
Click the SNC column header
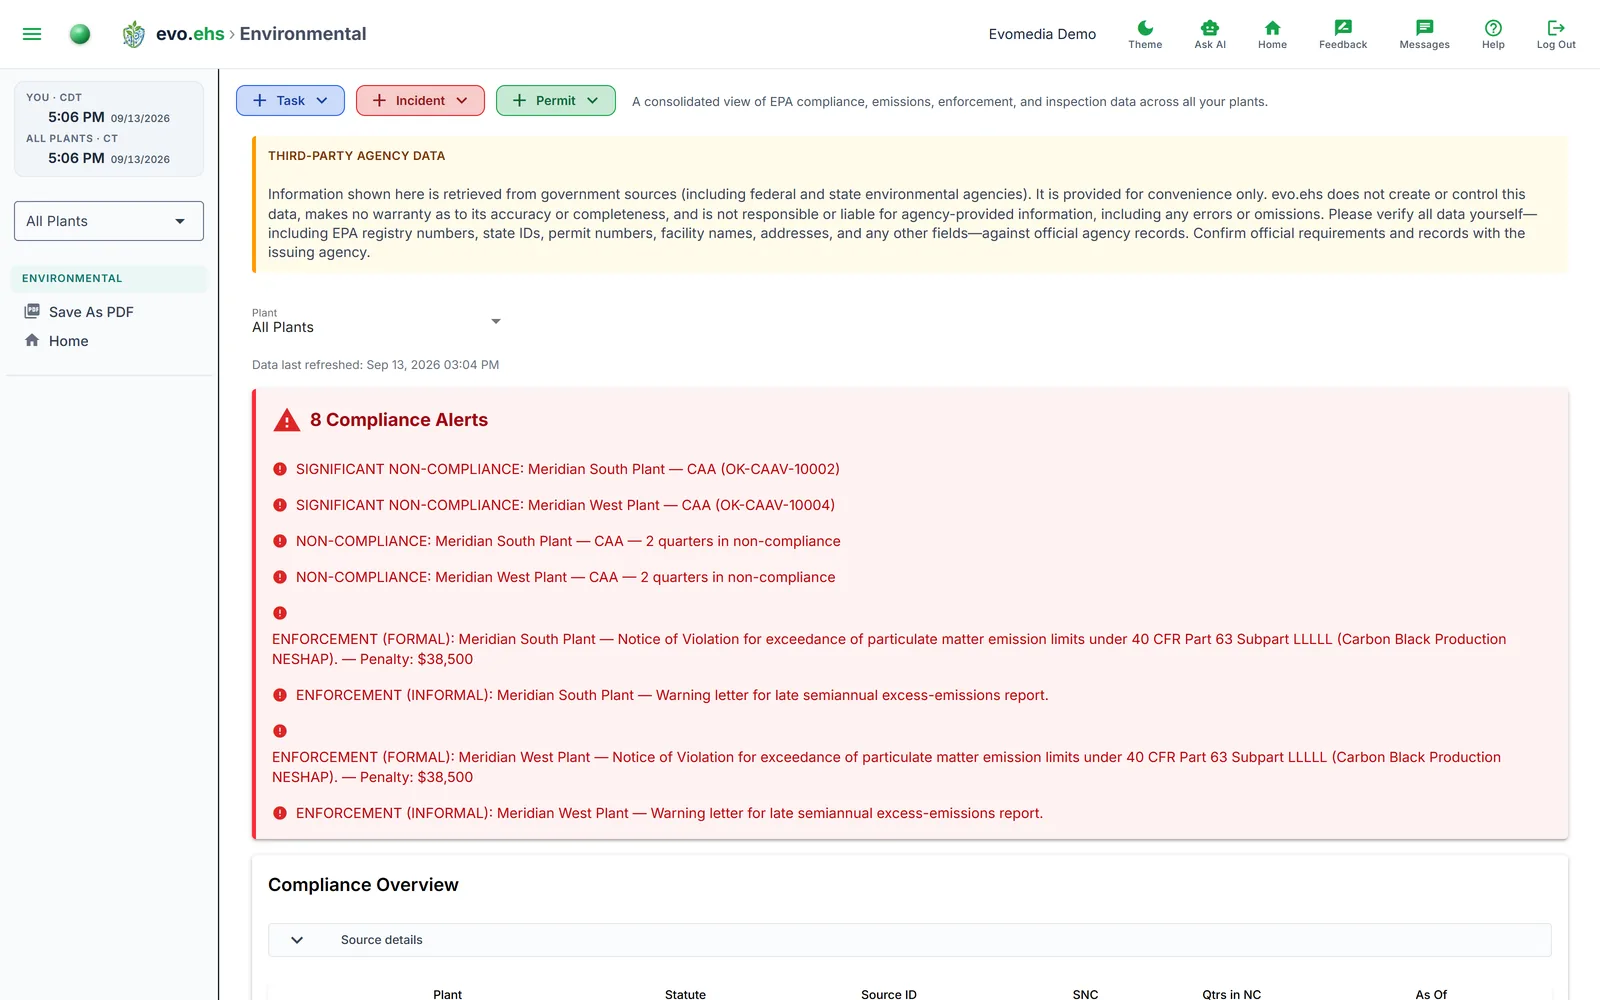pyautogui.click(x=1085, y=994)
